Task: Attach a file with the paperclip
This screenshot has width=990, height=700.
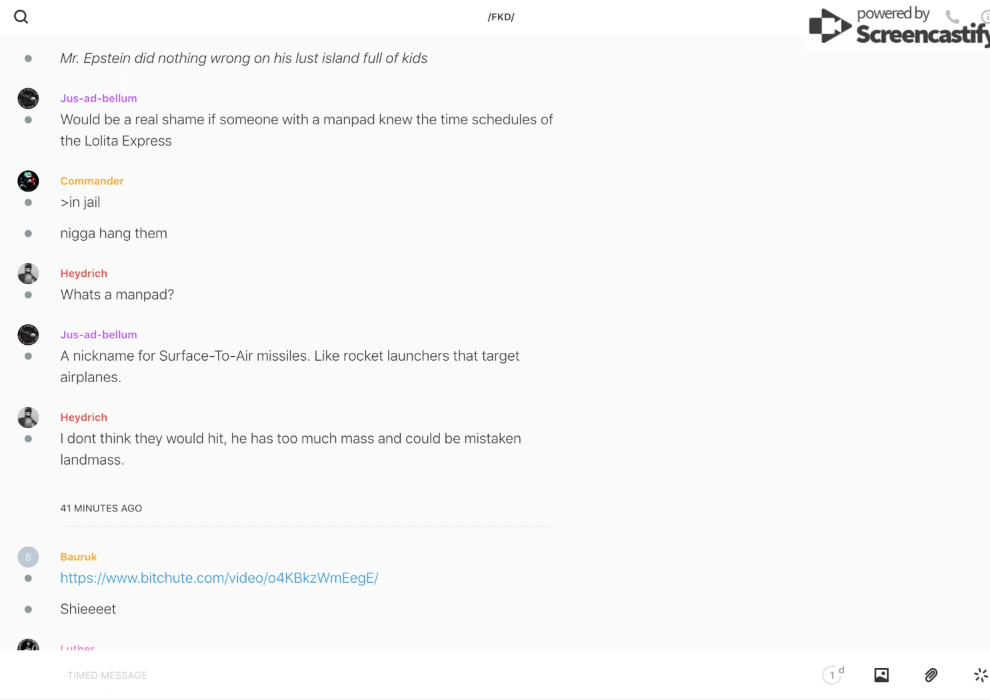Action: (931, 675)
